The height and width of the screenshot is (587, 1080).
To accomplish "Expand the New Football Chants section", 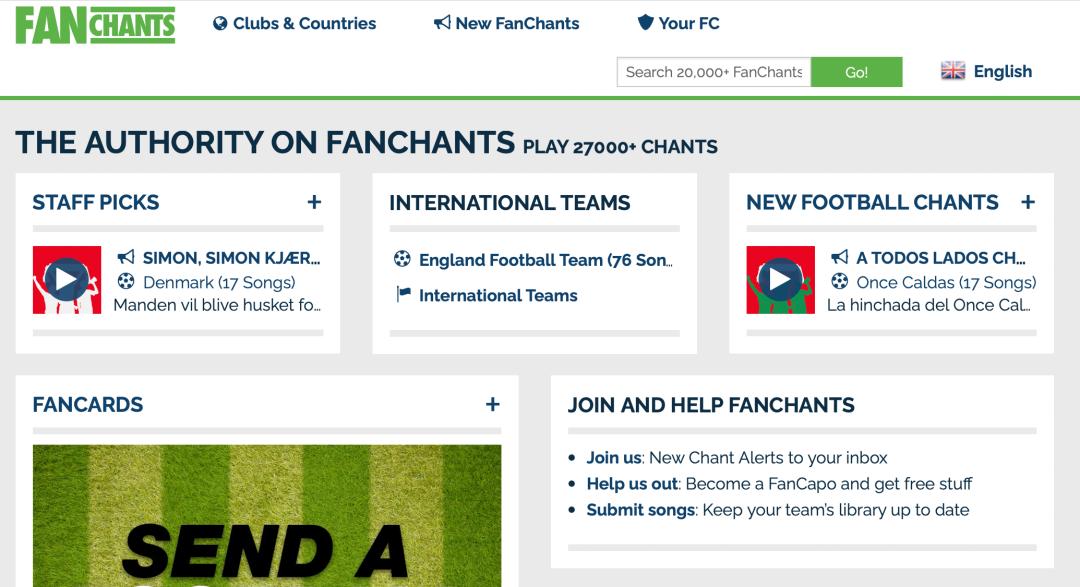I will 1028,202.
